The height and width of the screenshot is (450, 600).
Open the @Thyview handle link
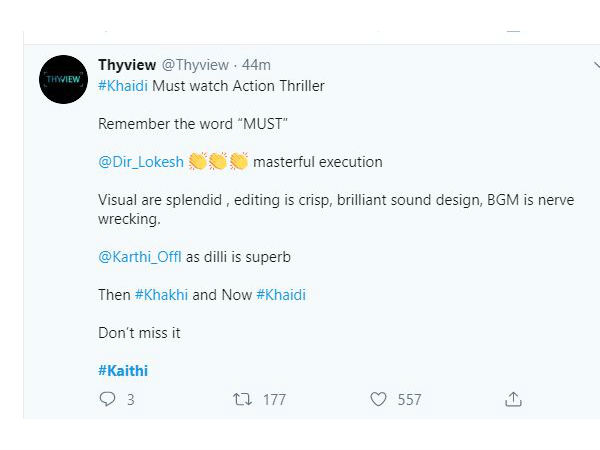pos(195,65)
